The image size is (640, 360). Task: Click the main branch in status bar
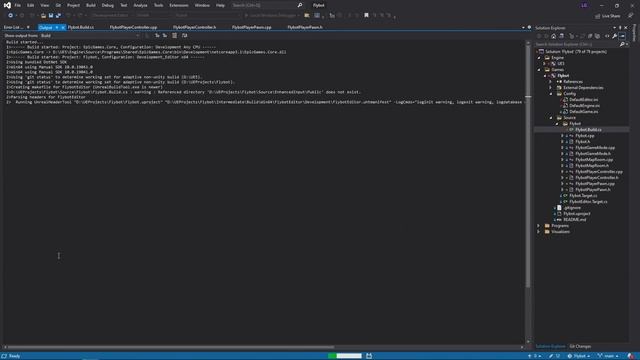pos(608,356)
